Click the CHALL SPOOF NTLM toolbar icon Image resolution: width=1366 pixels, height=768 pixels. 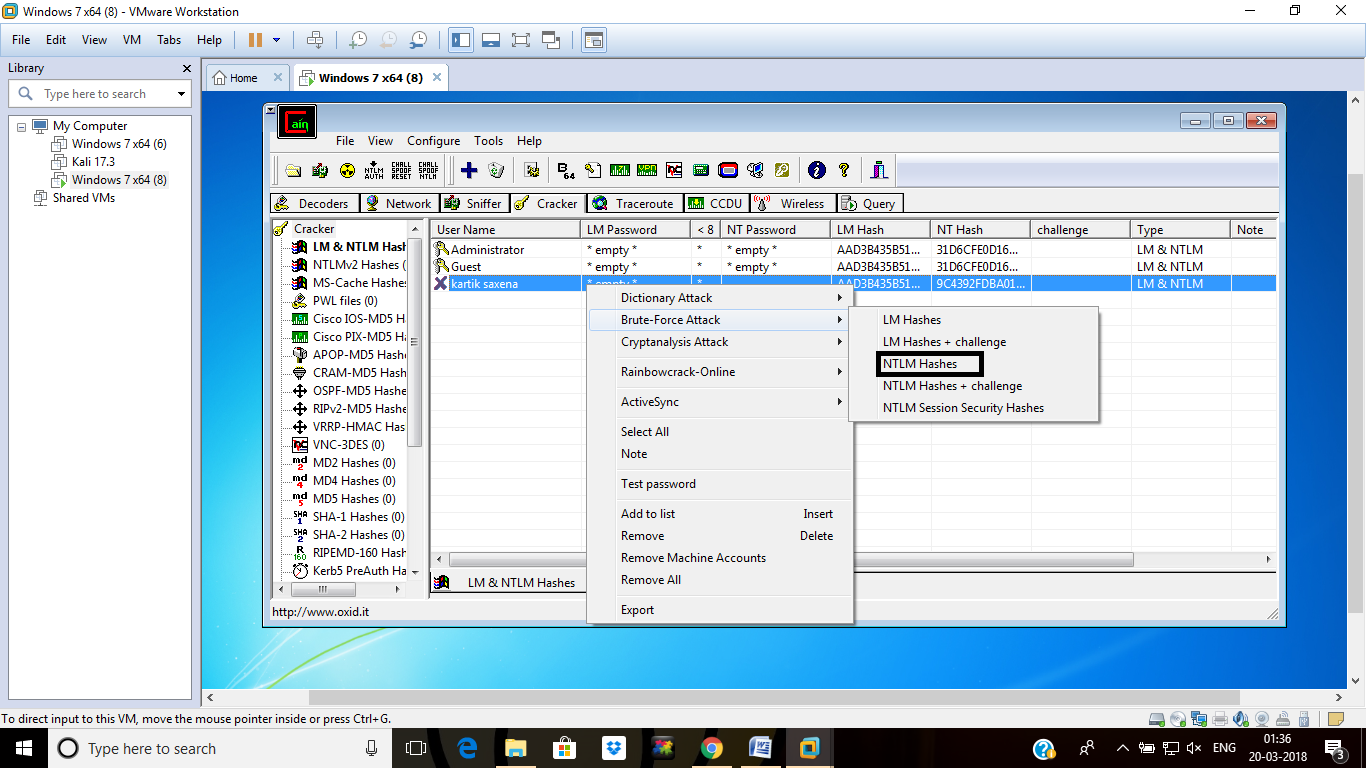tap(428, 170)
